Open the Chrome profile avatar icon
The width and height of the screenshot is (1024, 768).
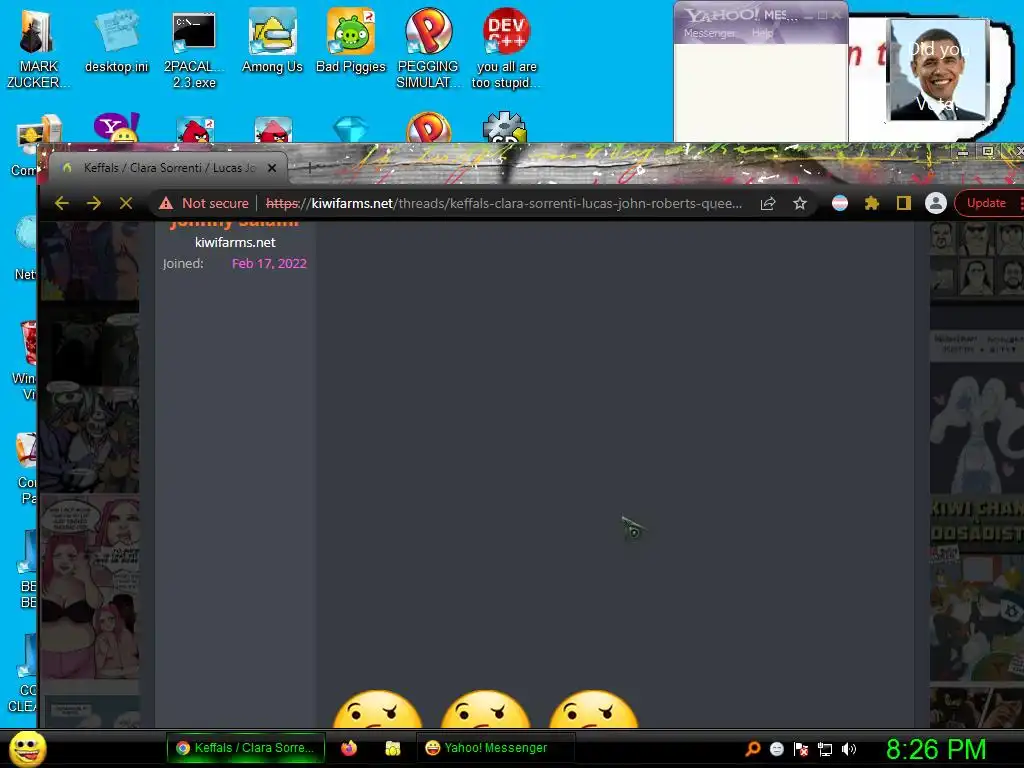point(935,203)
